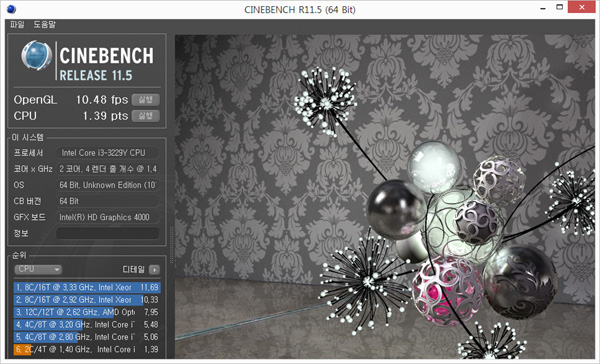This screenshot has width=600, height=364.
Task: Click the GFX 보드 graphics field
Action: [108, 217]
